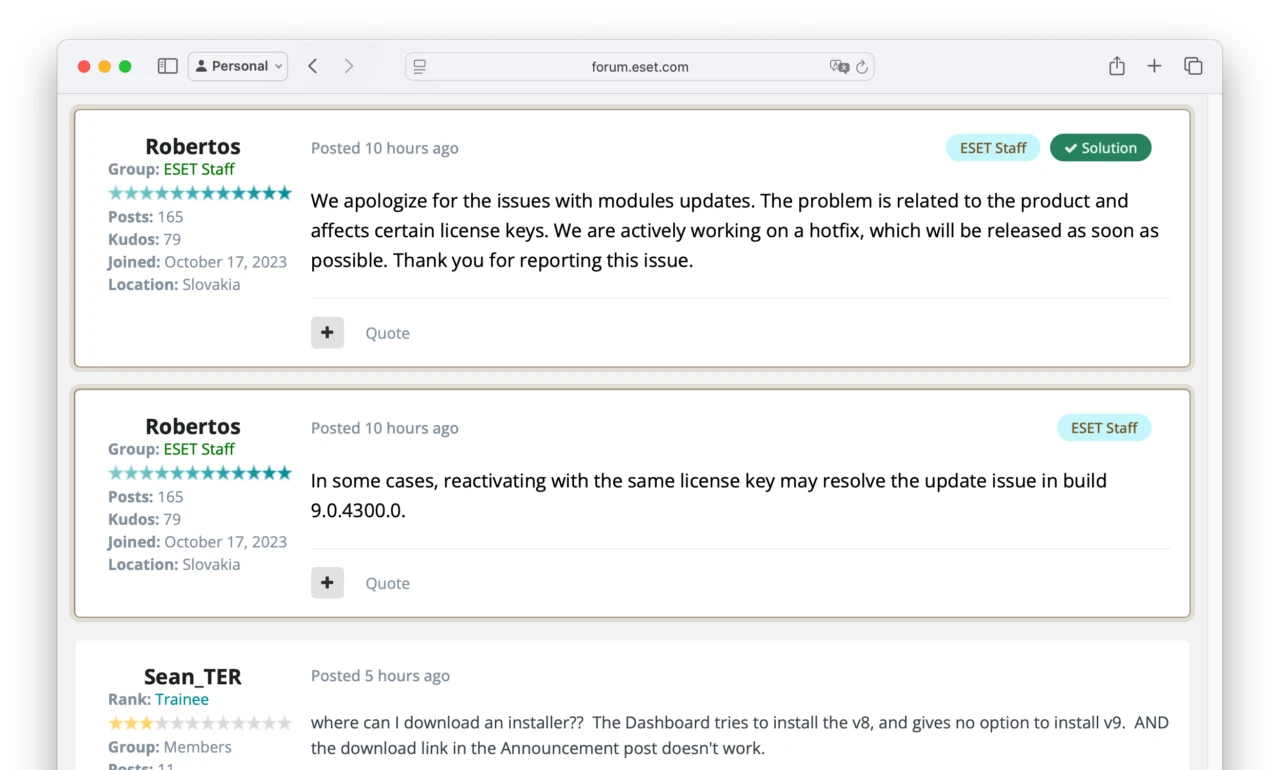Expand the Personal profile dropdown
This screenshot has height=770, width=1280.
pyautogui.click(x=238, y=66)
